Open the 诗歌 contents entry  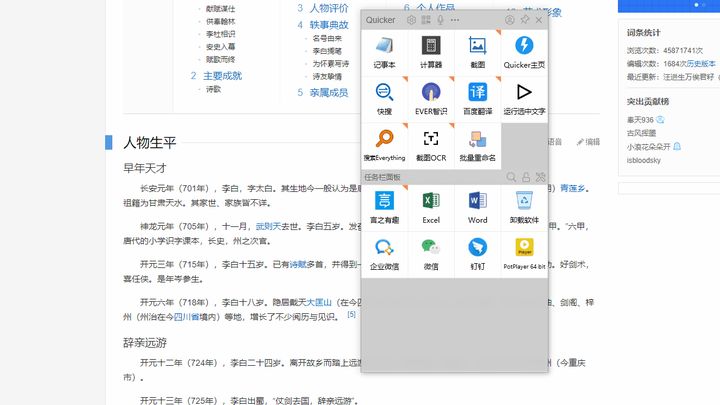tap(213, 89)
